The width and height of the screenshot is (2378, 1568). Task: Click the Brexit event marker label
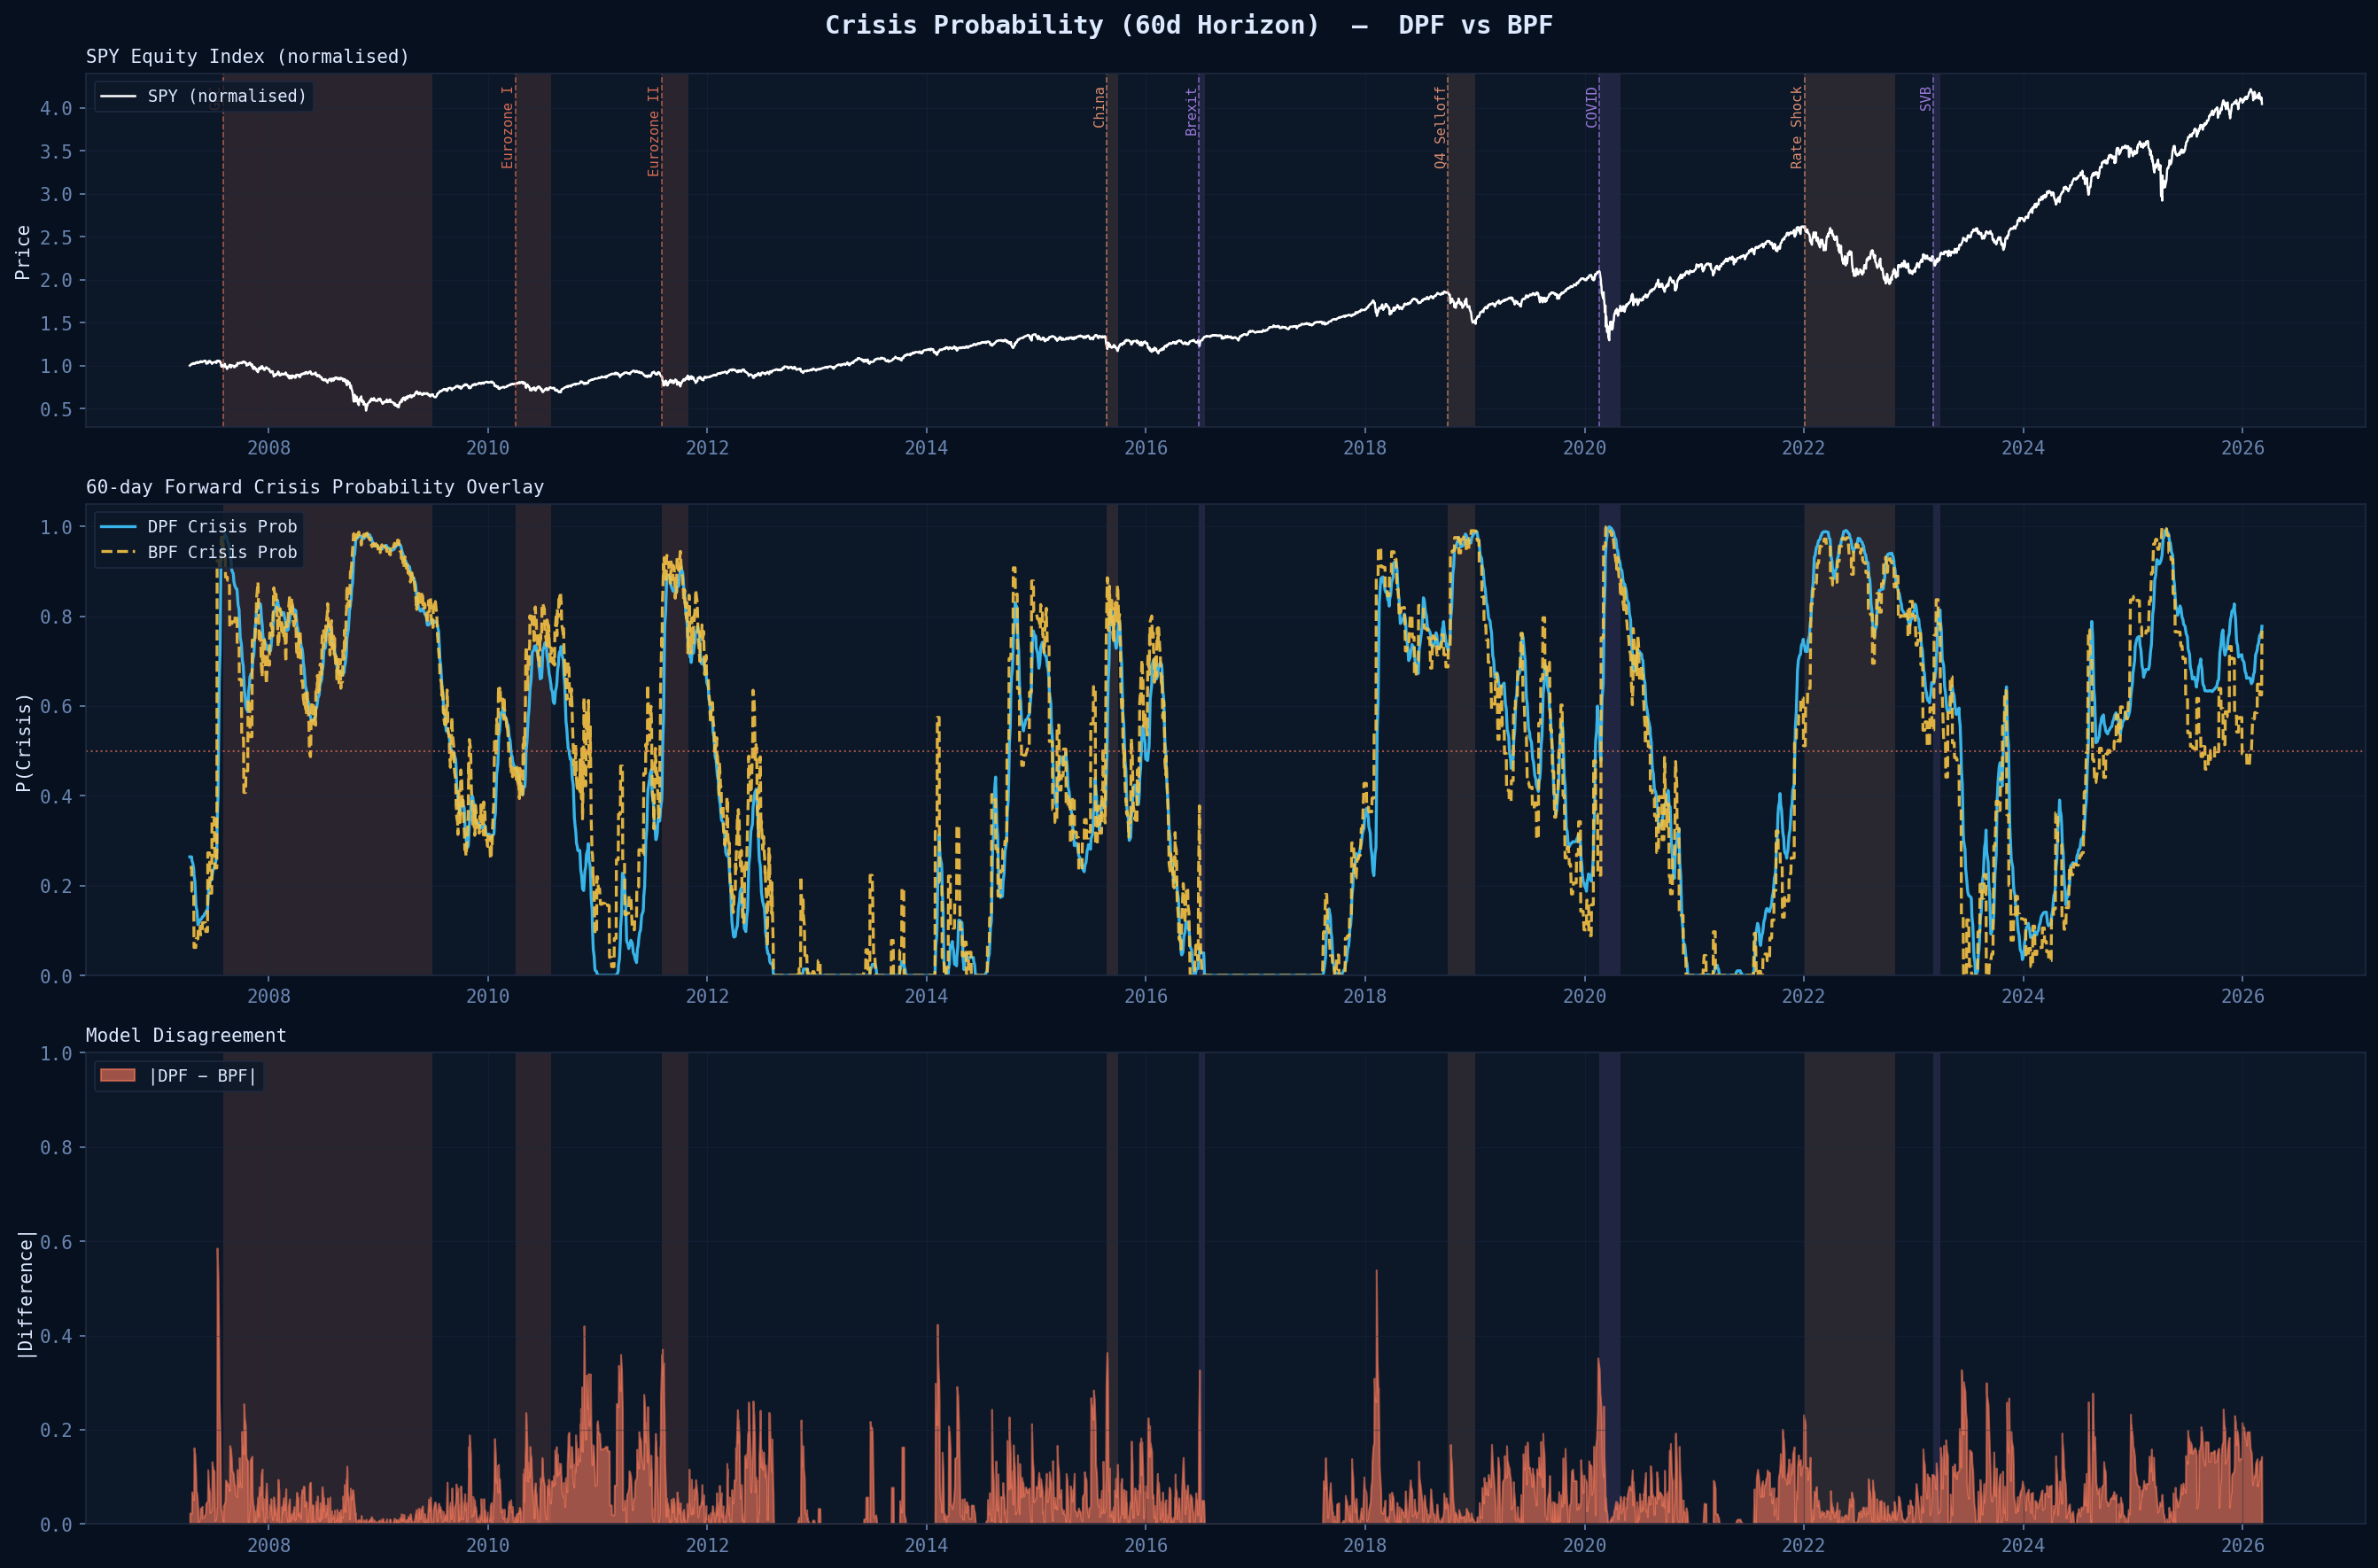coord(1191,111)
